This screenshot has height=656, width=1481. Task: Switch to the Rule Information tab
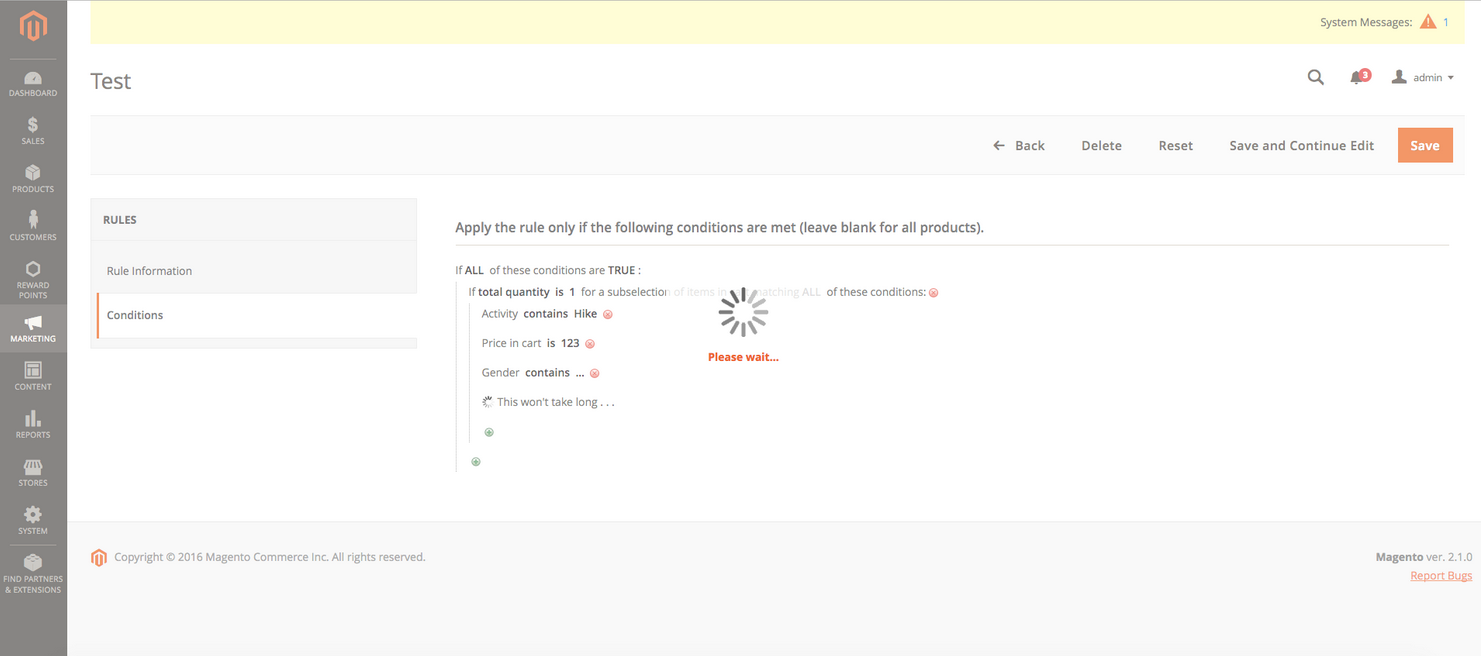point(149,270)
